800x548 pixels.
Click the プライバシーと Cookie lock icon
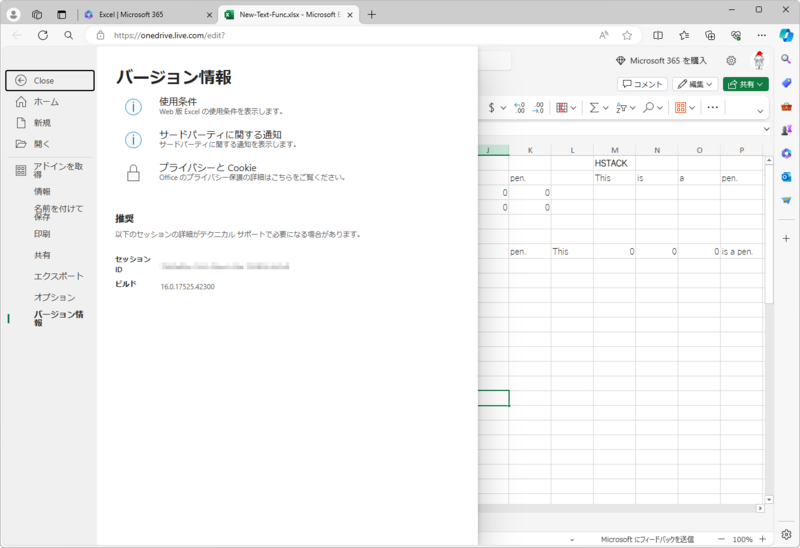pos(133,172)
